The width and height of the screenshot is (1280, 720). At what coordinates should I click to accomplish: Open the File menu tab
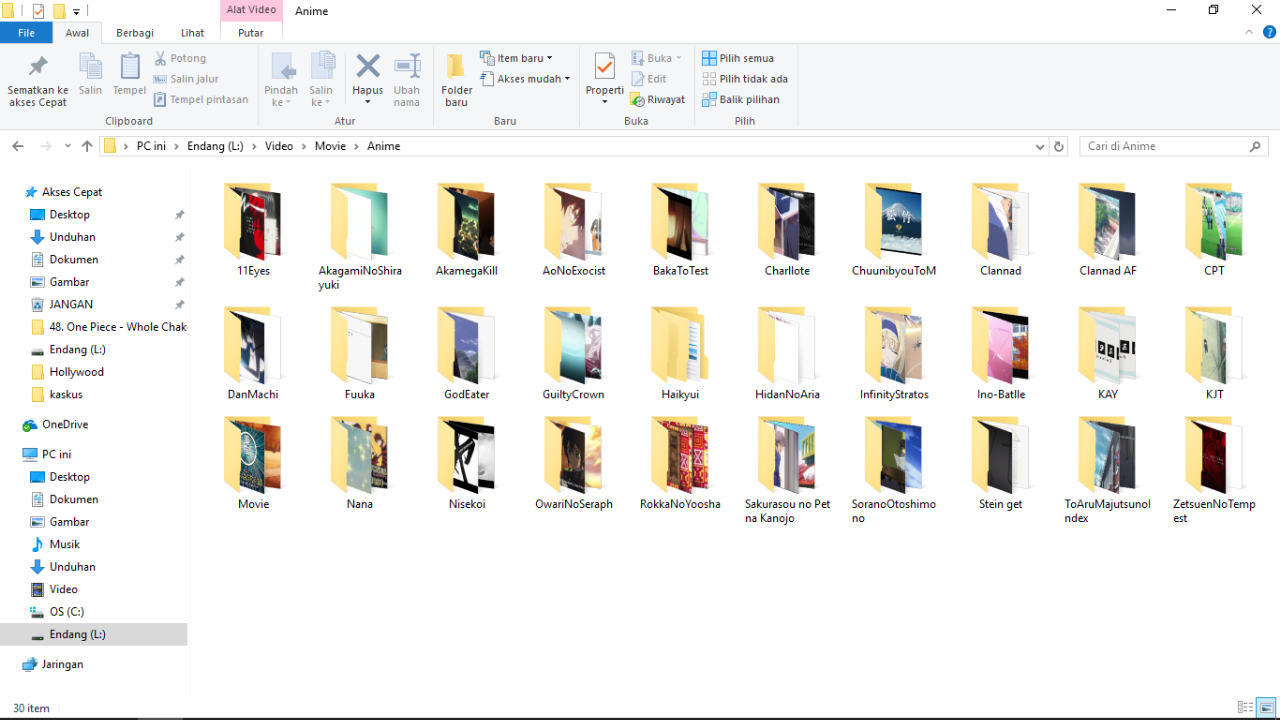tap(26, 33)
